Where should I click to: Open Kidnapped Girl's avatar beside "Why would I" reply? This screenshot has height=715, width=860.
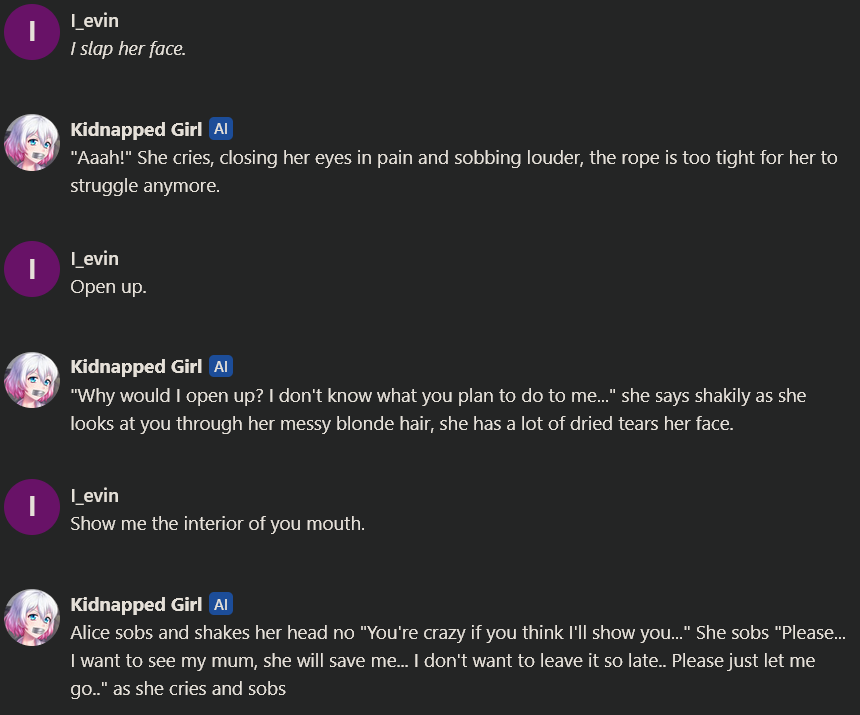[x=32, y=380]
